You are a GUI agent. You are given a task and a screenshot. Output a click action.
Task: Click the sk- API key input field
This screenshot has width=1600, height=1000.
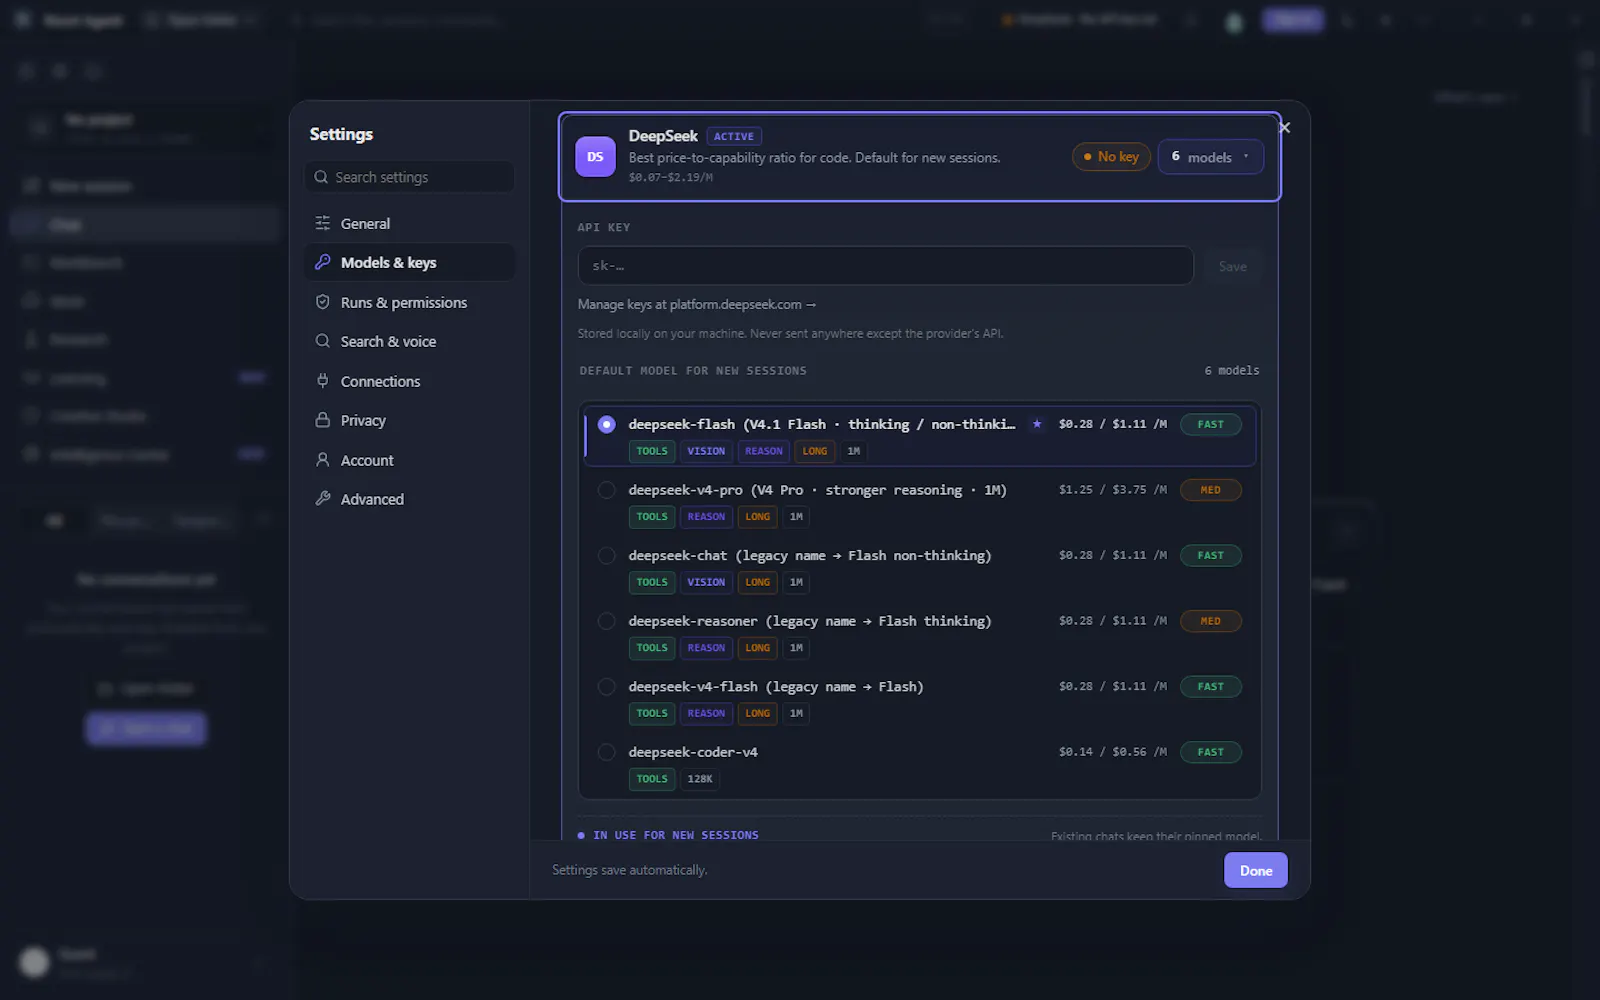point(886,266)
